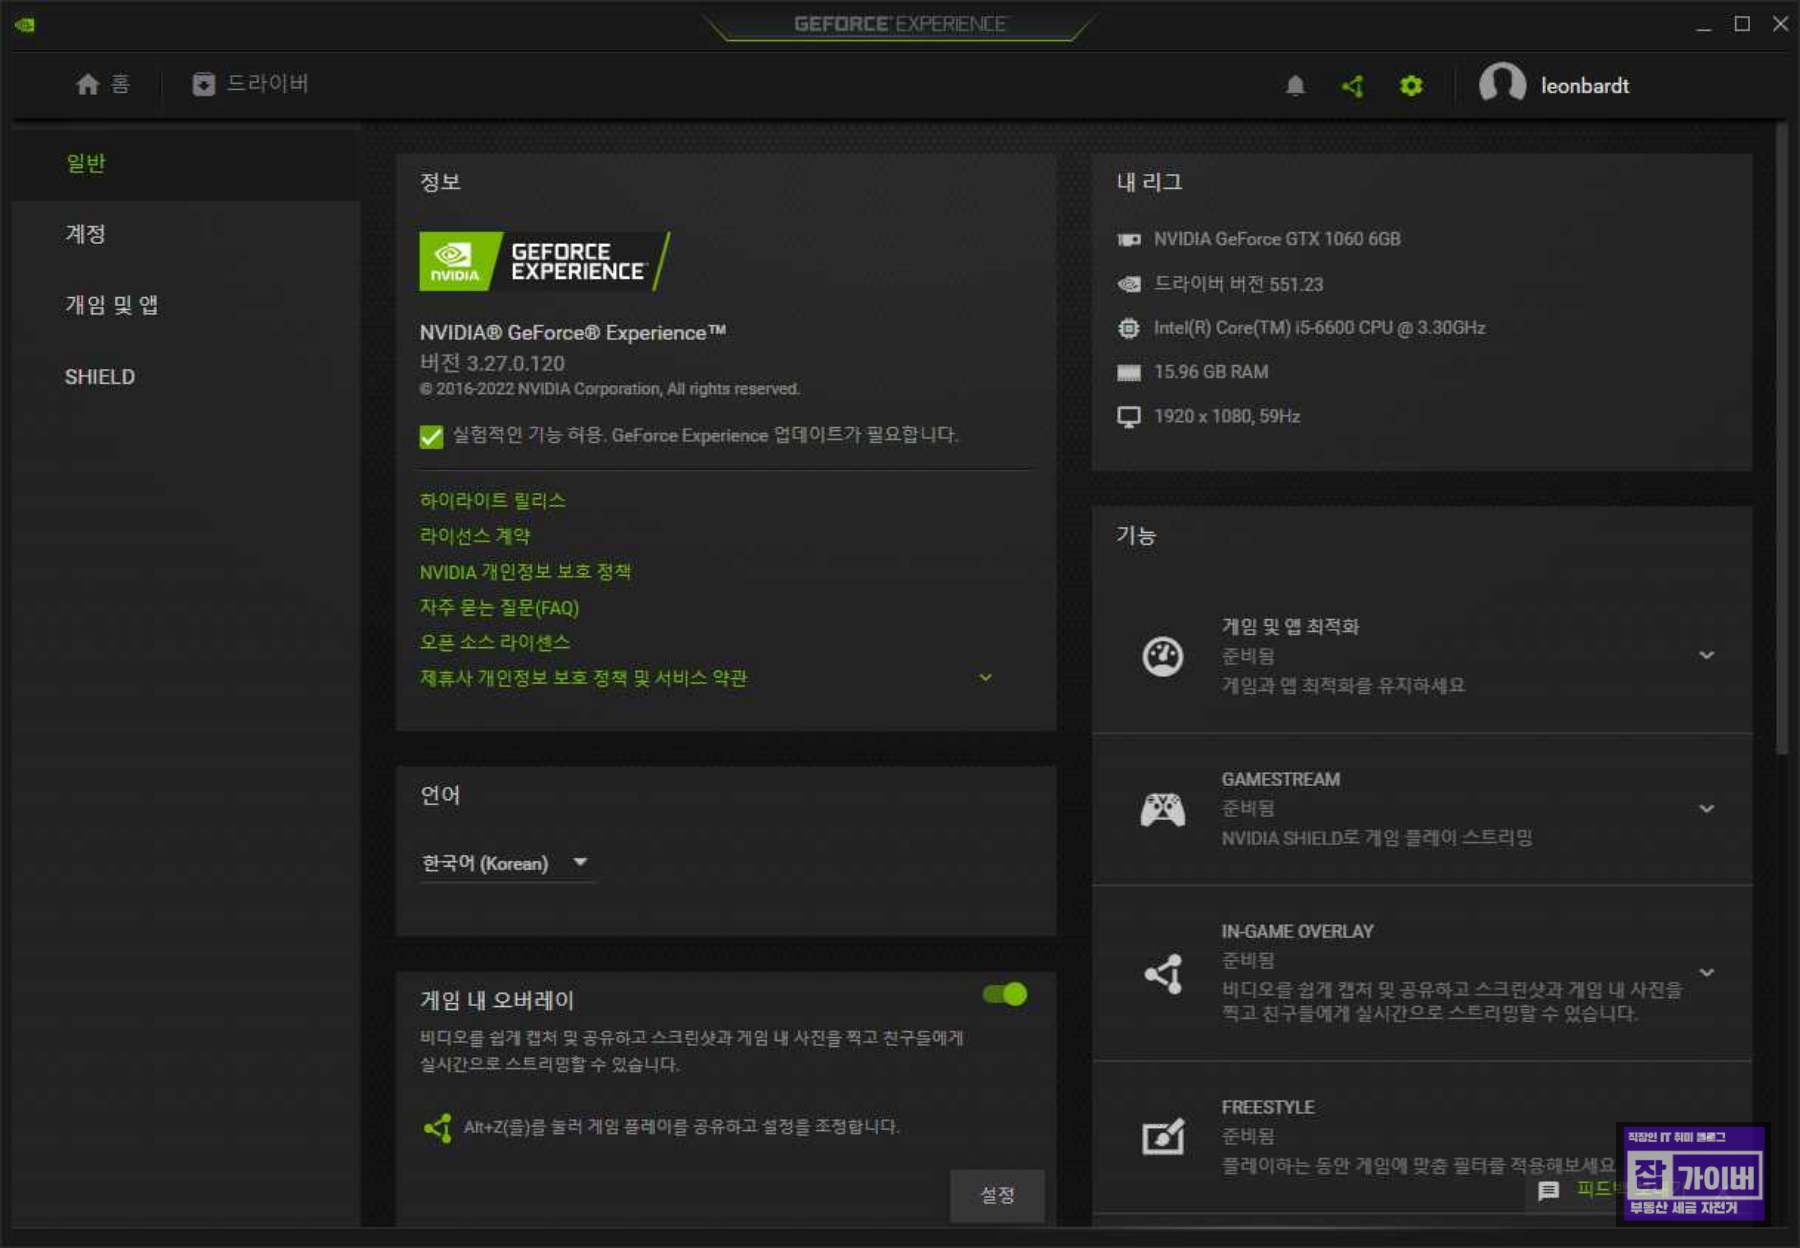Screen dimensions: 1800x1248
Task: Click the feedback chat bubble icon
Action: [1548, 1190]
